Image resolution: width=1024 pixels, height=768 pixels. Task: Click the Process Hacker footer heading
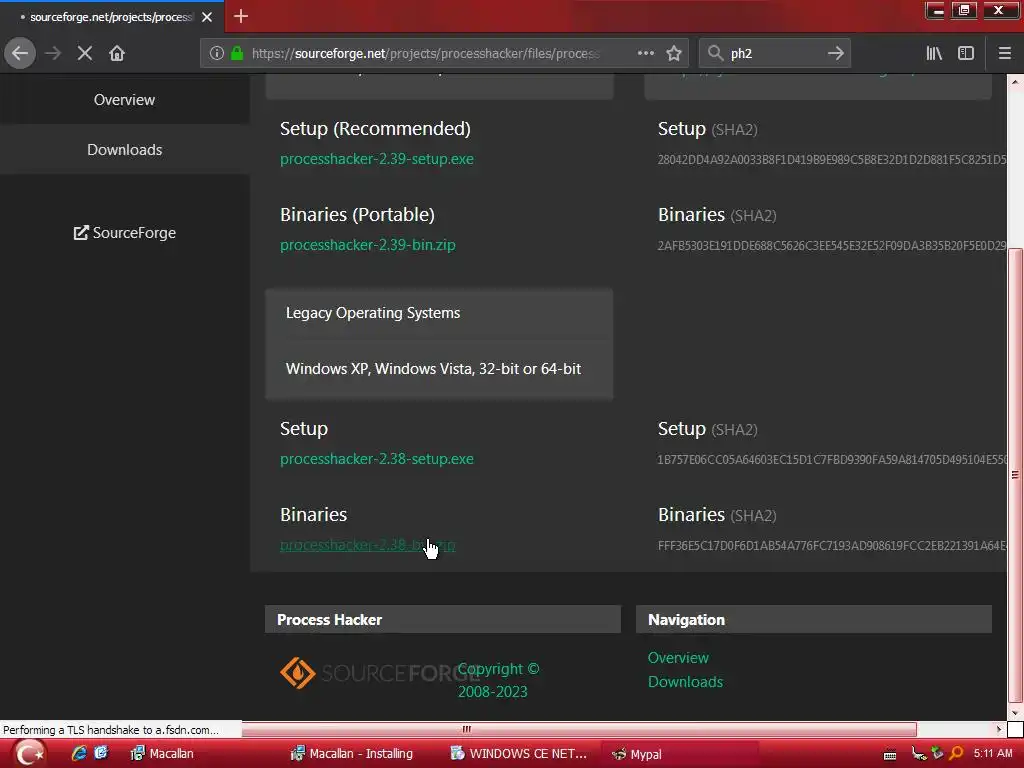329,620
